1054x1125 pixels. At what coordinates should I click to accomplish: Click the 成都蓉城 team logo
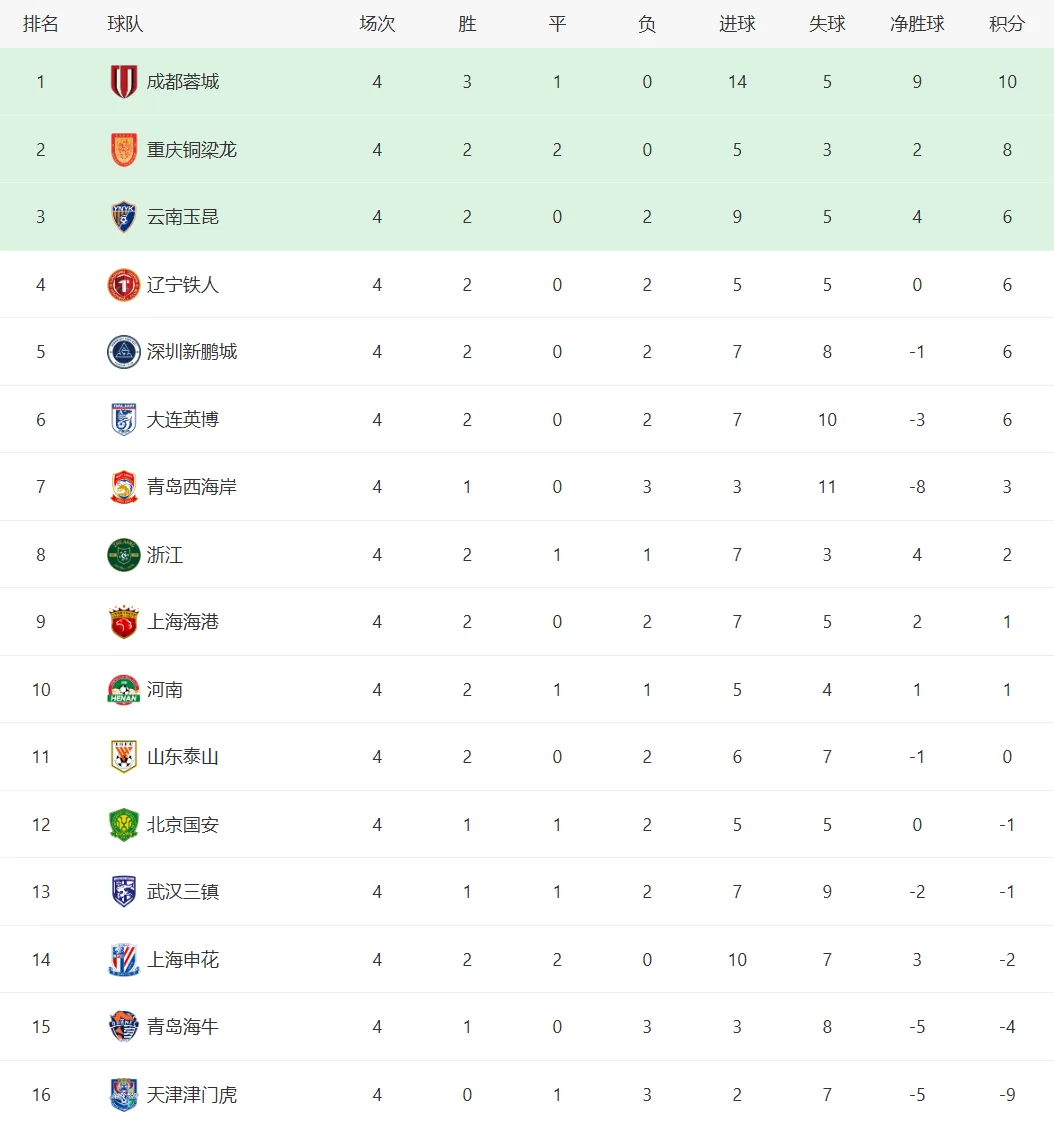pyautogui.click(x=123, y=82)
